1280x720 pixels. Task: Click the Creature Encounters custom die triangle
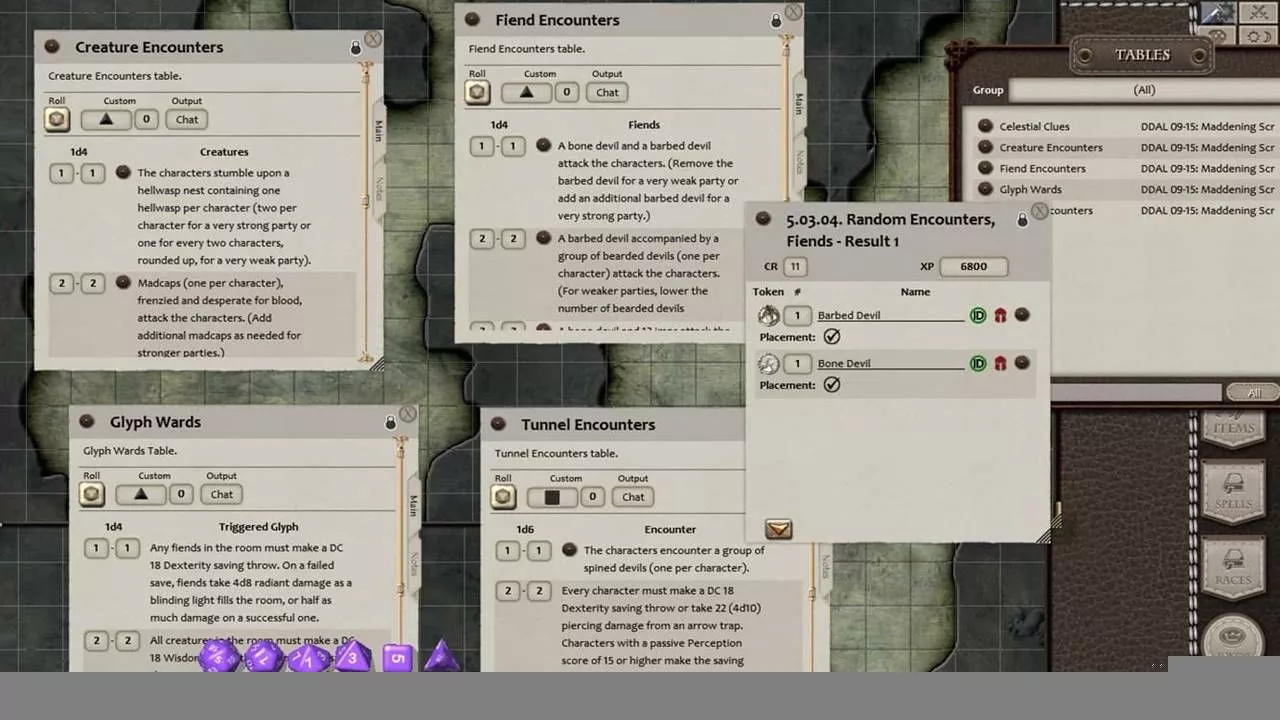tap(105, 119)
